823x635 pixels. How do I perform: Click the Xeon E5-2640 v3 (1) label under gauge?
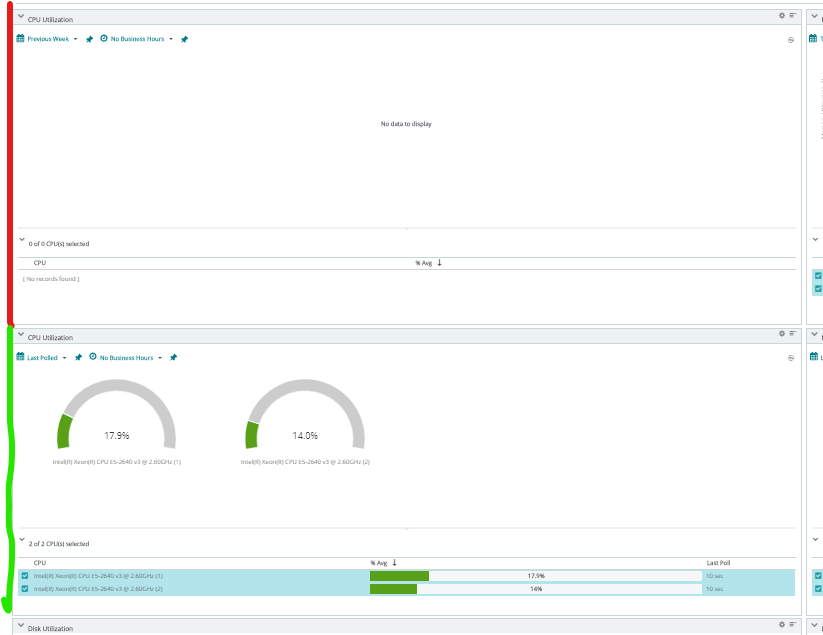click(x=117, y=462)
